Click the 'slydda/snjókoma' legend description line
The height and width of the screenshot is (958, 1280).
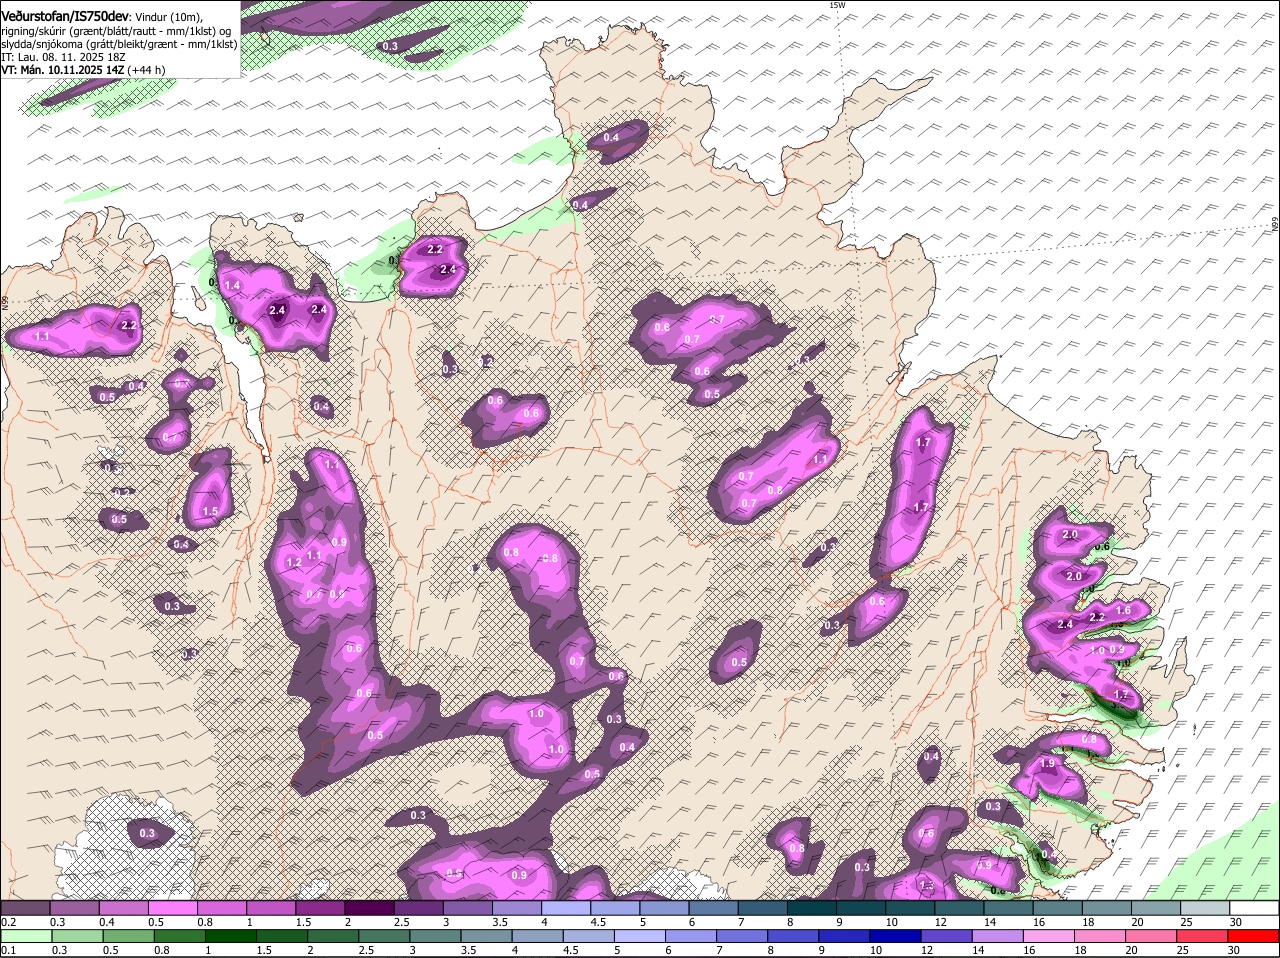click(x=119, y=44)
